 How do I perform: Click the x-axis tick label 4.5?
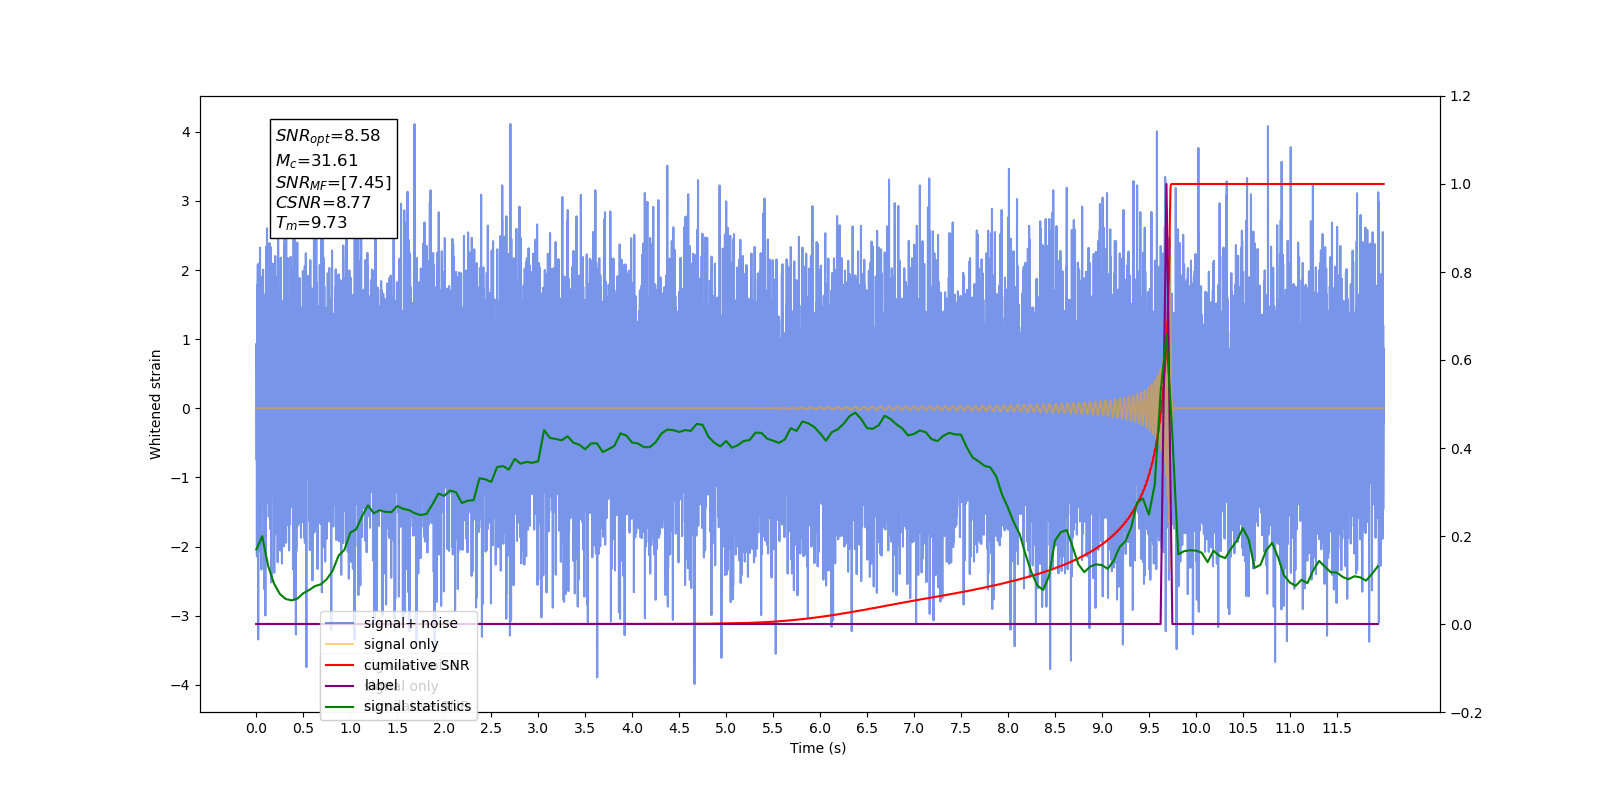click(679, 728)
